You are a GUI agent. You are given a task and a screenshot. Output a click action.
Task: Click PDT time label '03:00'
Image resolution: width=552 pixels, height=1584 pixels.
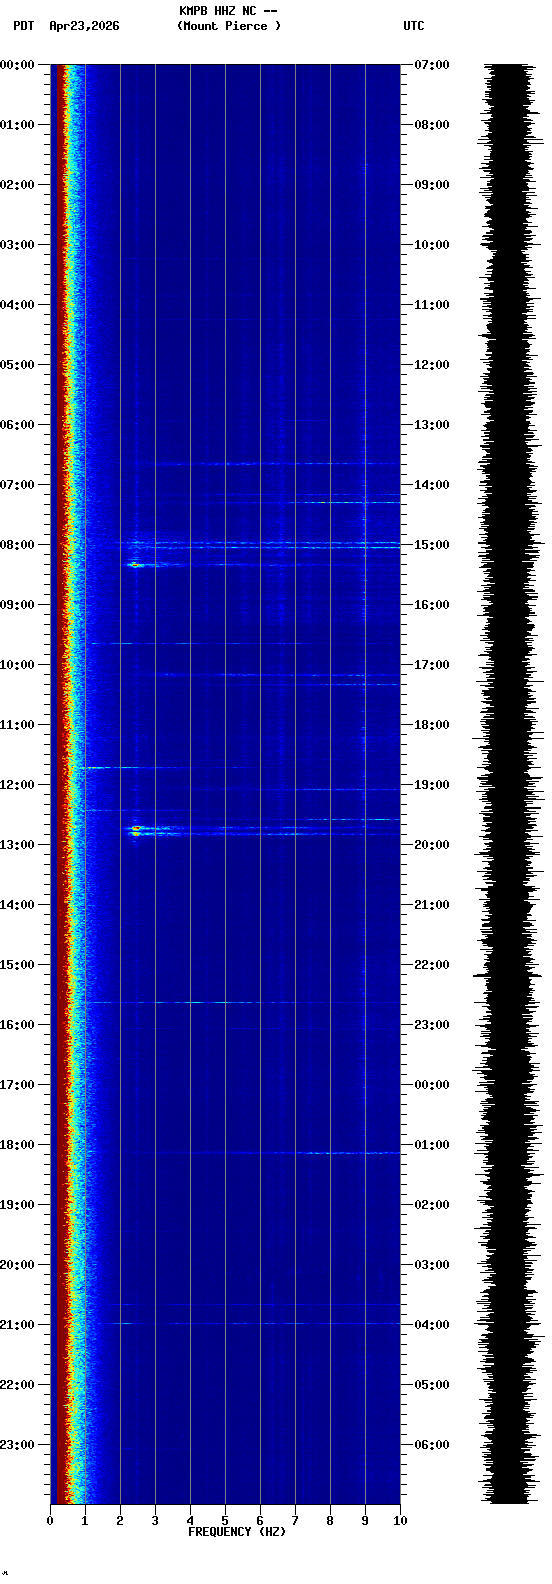[x=18, y=245]
